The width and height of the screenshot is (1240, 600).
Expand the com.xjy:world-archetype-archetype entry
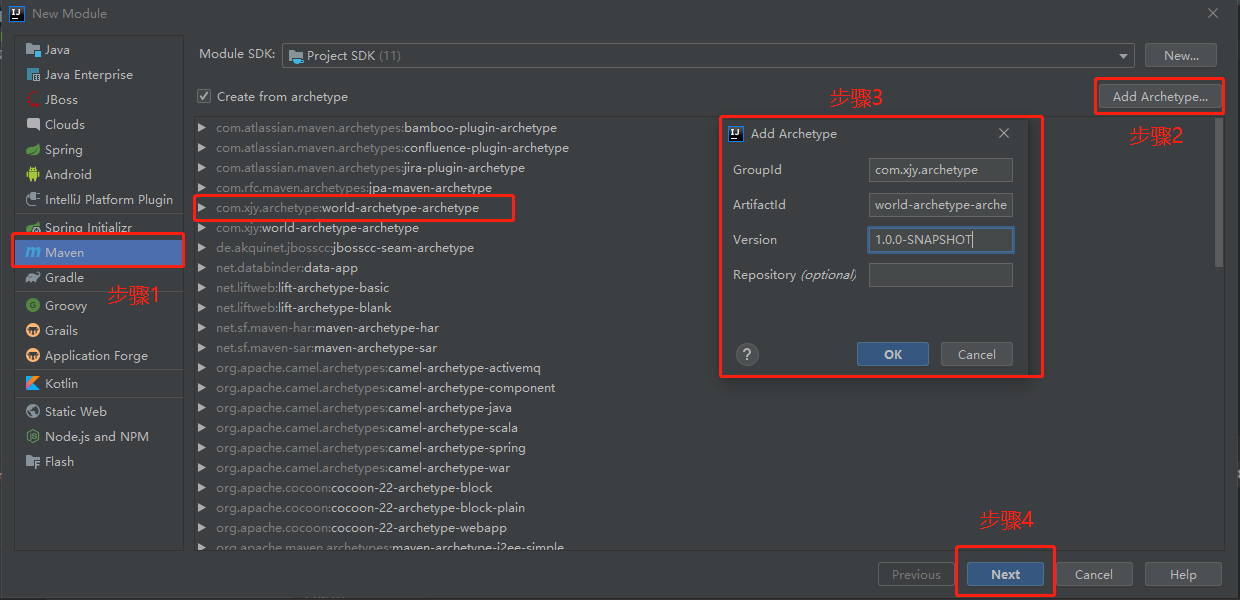(x=202, y=228)
